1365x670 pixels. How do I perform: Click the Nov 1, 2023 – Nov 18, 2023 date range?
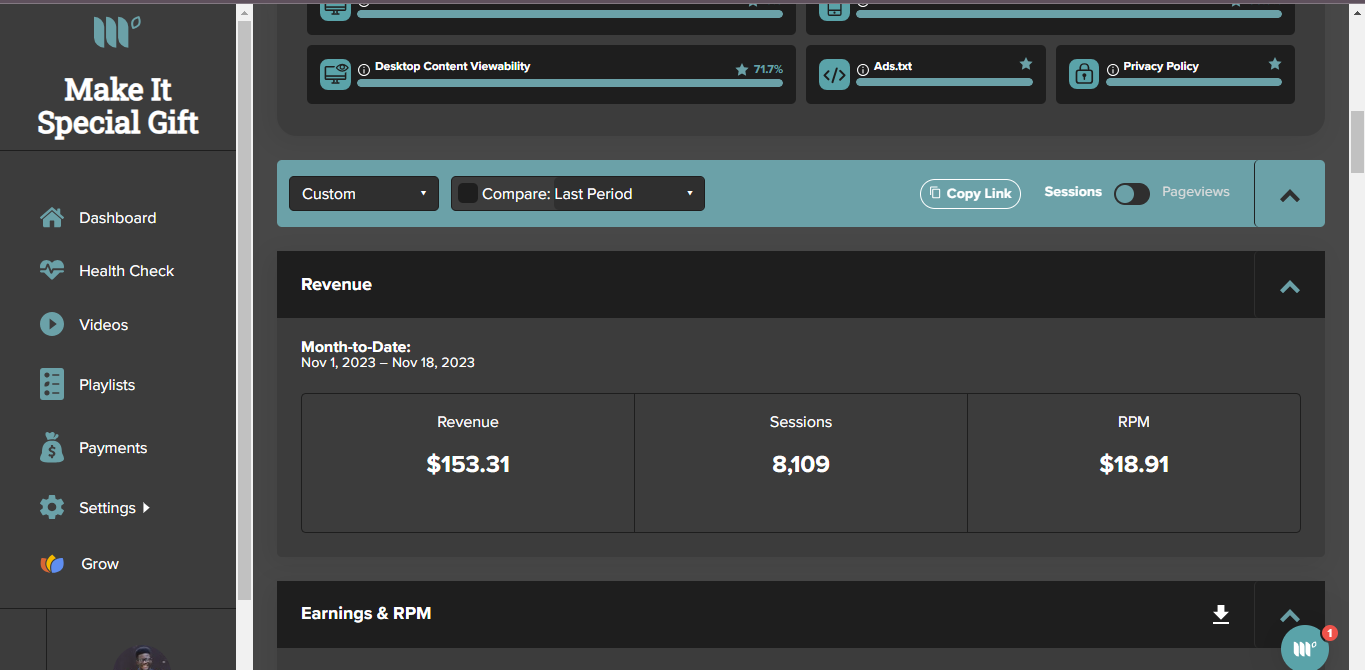click(x=388, y=363)
